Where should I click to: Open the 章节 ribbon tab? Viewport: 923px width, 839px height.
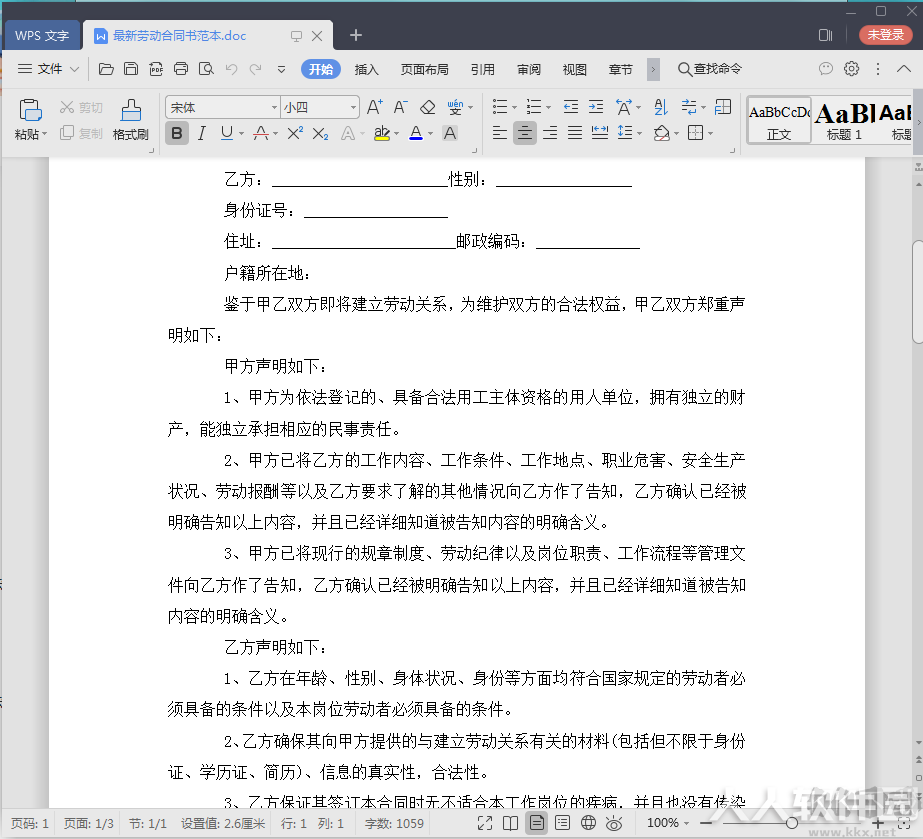pos(620,69)
